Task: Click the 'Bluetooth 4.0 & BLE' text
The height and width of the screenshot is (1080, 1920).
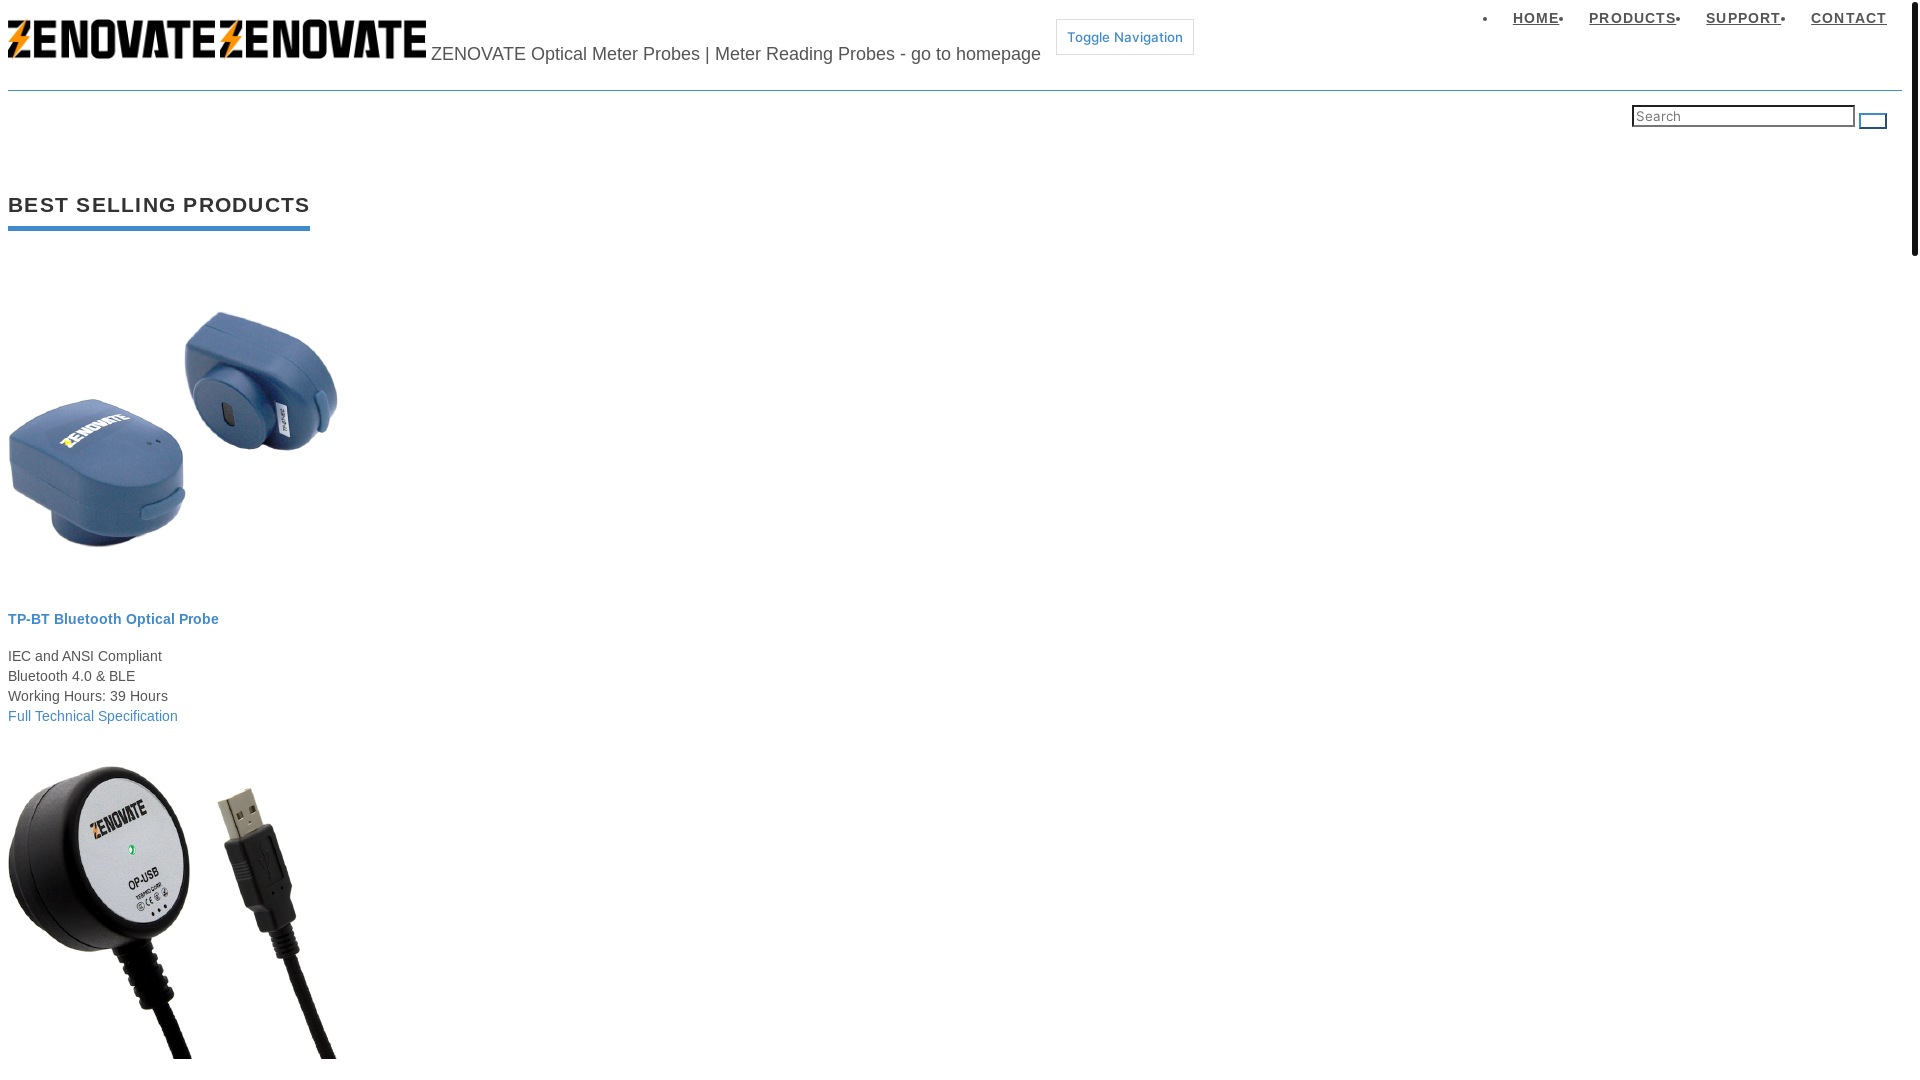Action: pyautogui.click(x=71, y=676)
